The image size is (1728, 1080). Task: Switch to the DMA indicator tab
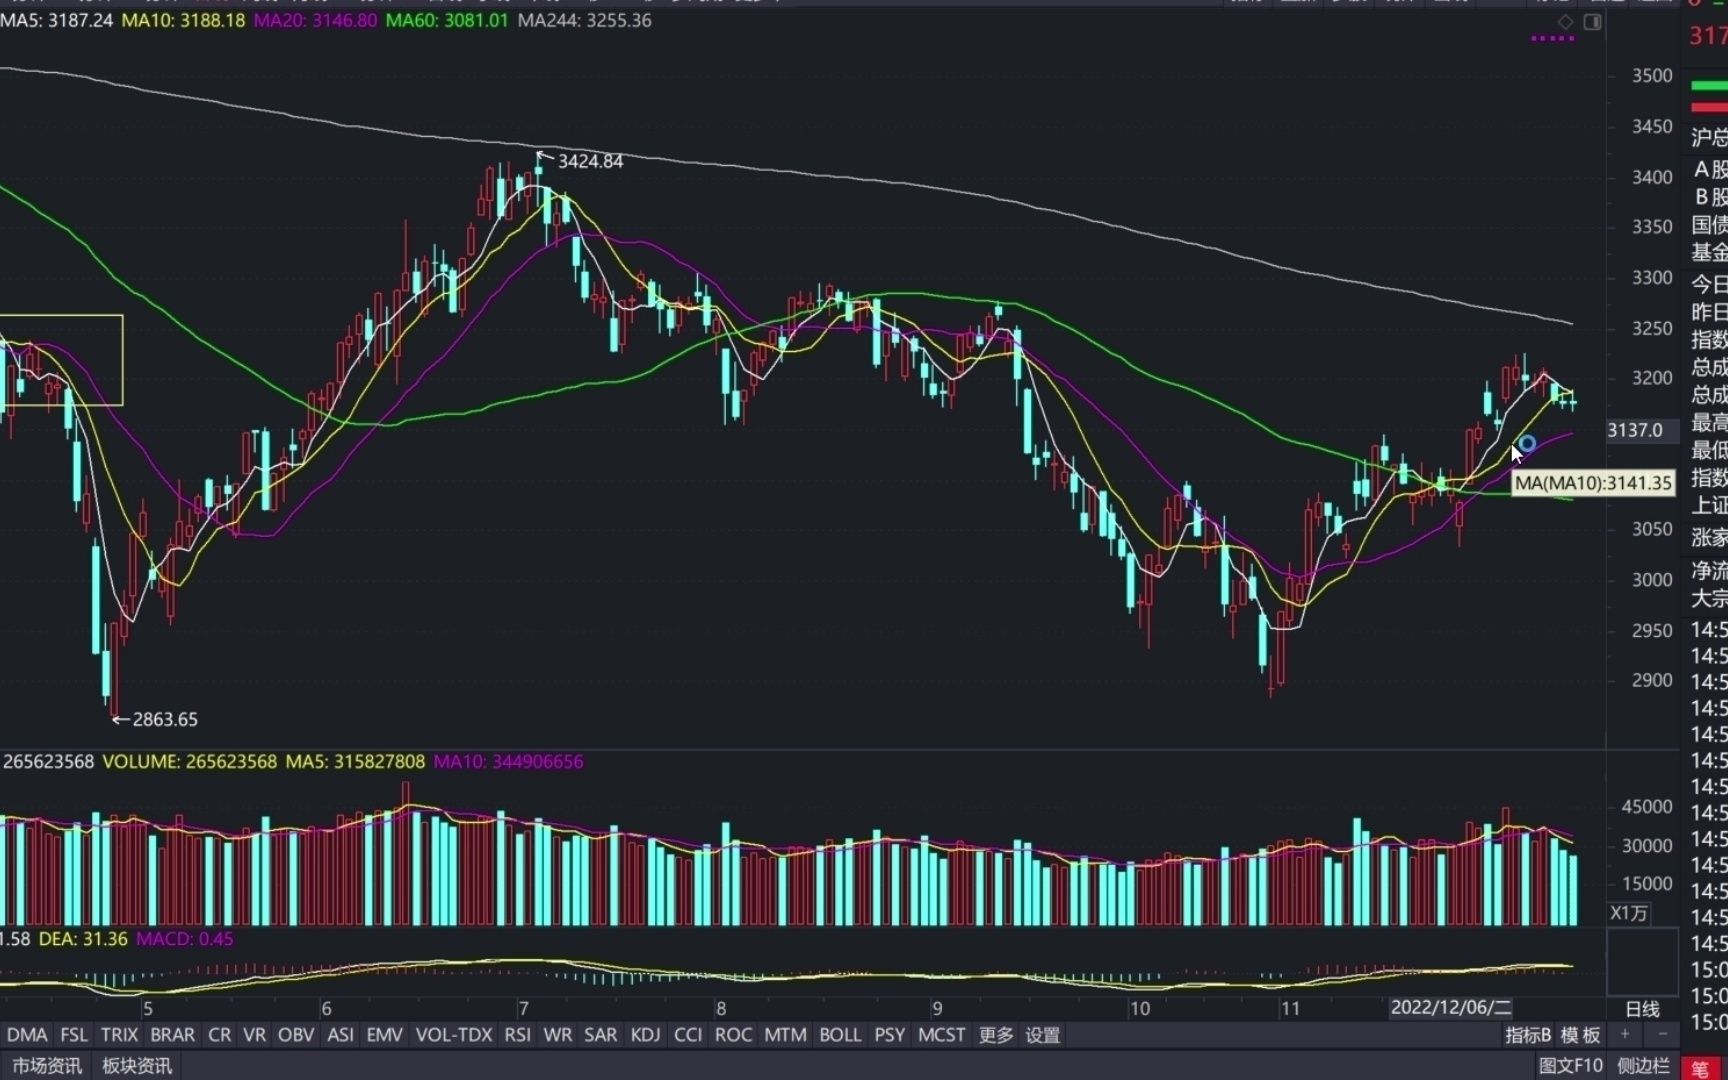pyautogui.click(x=27, y=1035)
